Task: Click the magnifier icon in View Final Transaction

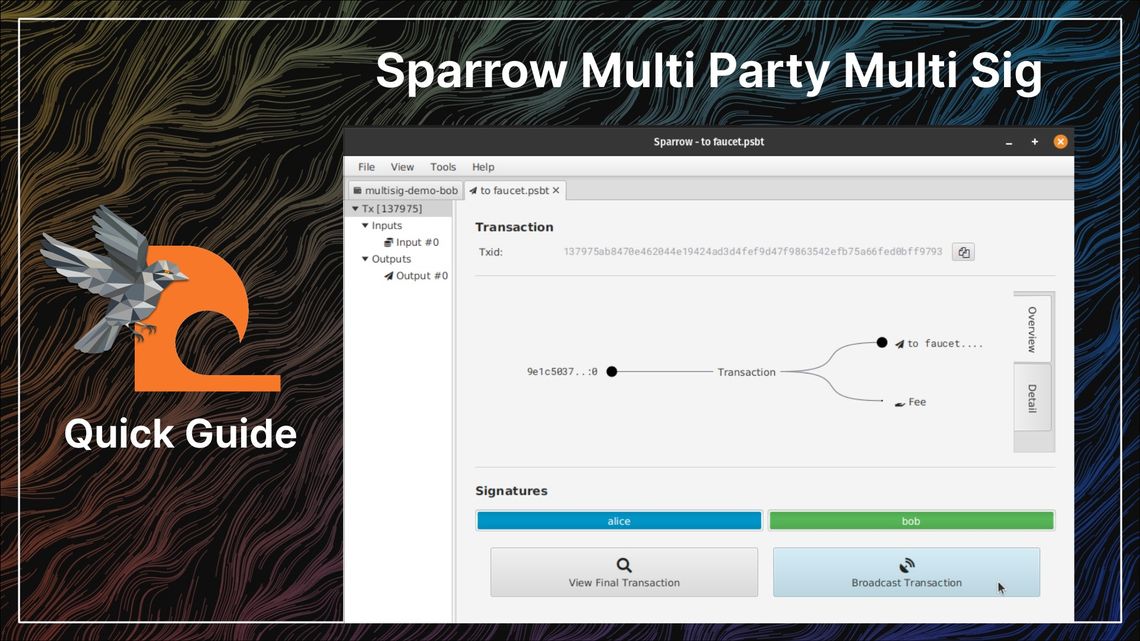Action: [x=624, y=565]
